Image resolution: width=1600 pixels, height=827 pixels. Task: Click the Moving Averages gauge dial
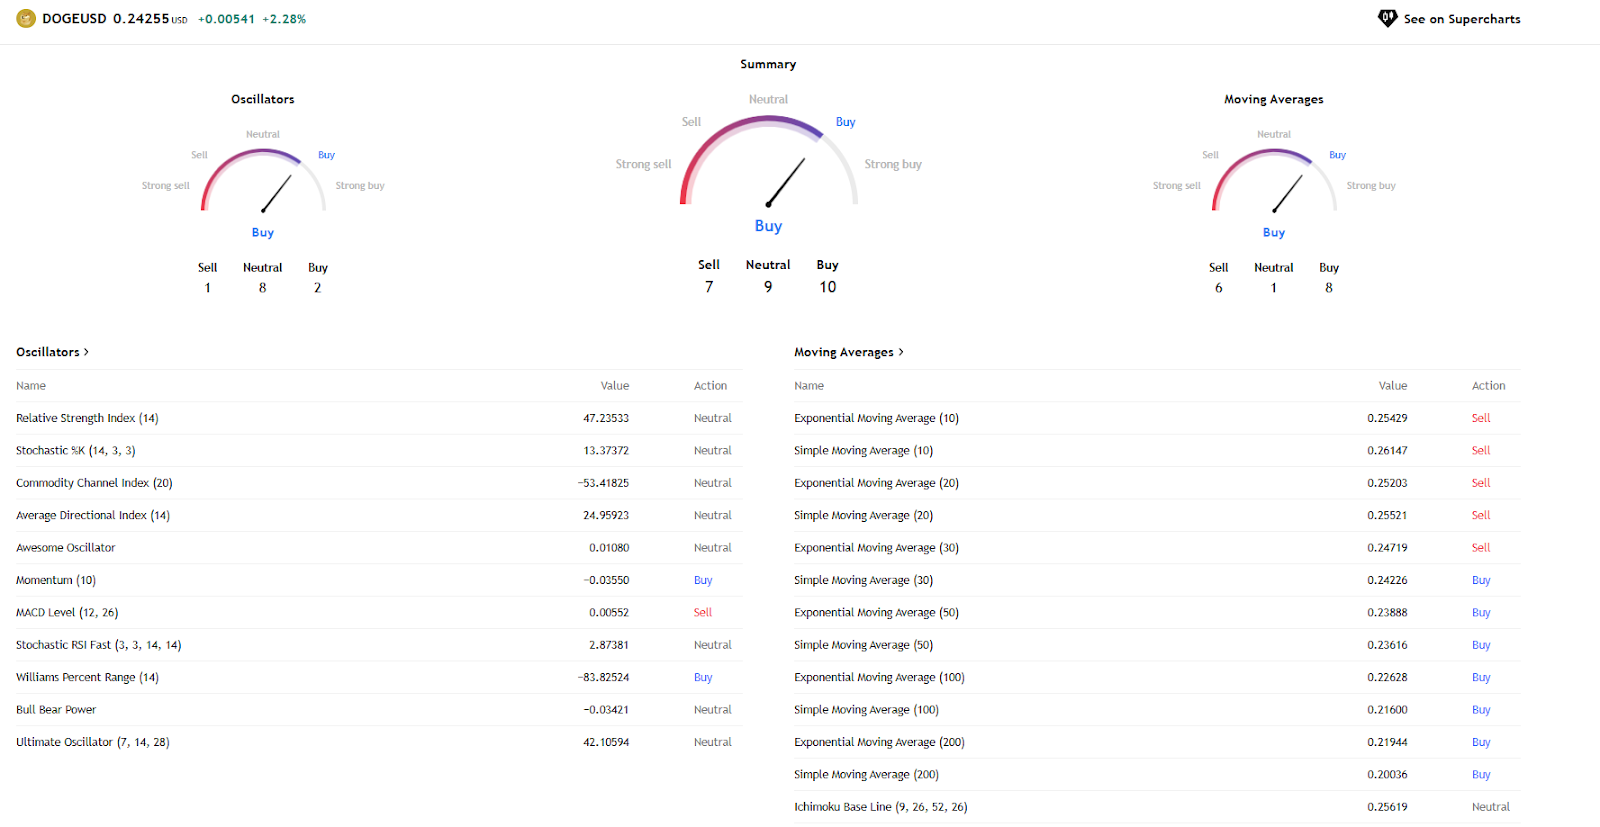(1274, 180)
